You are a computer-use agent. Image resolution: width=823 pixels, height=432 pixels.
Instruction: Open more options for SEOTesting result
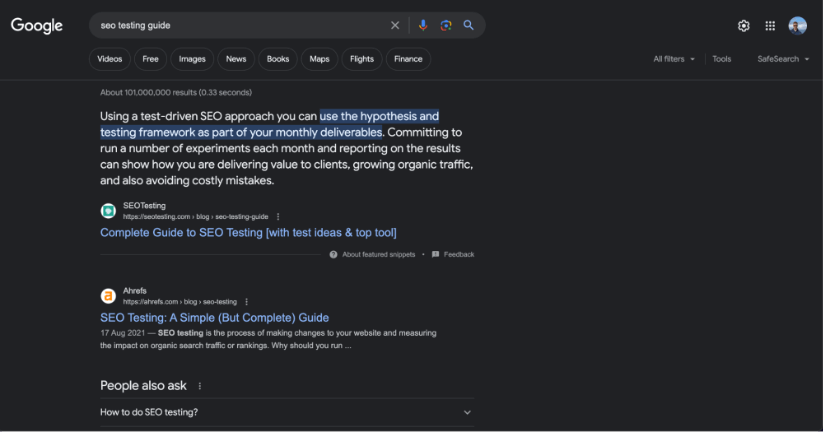pyautogui.click(x=278, y=217)
